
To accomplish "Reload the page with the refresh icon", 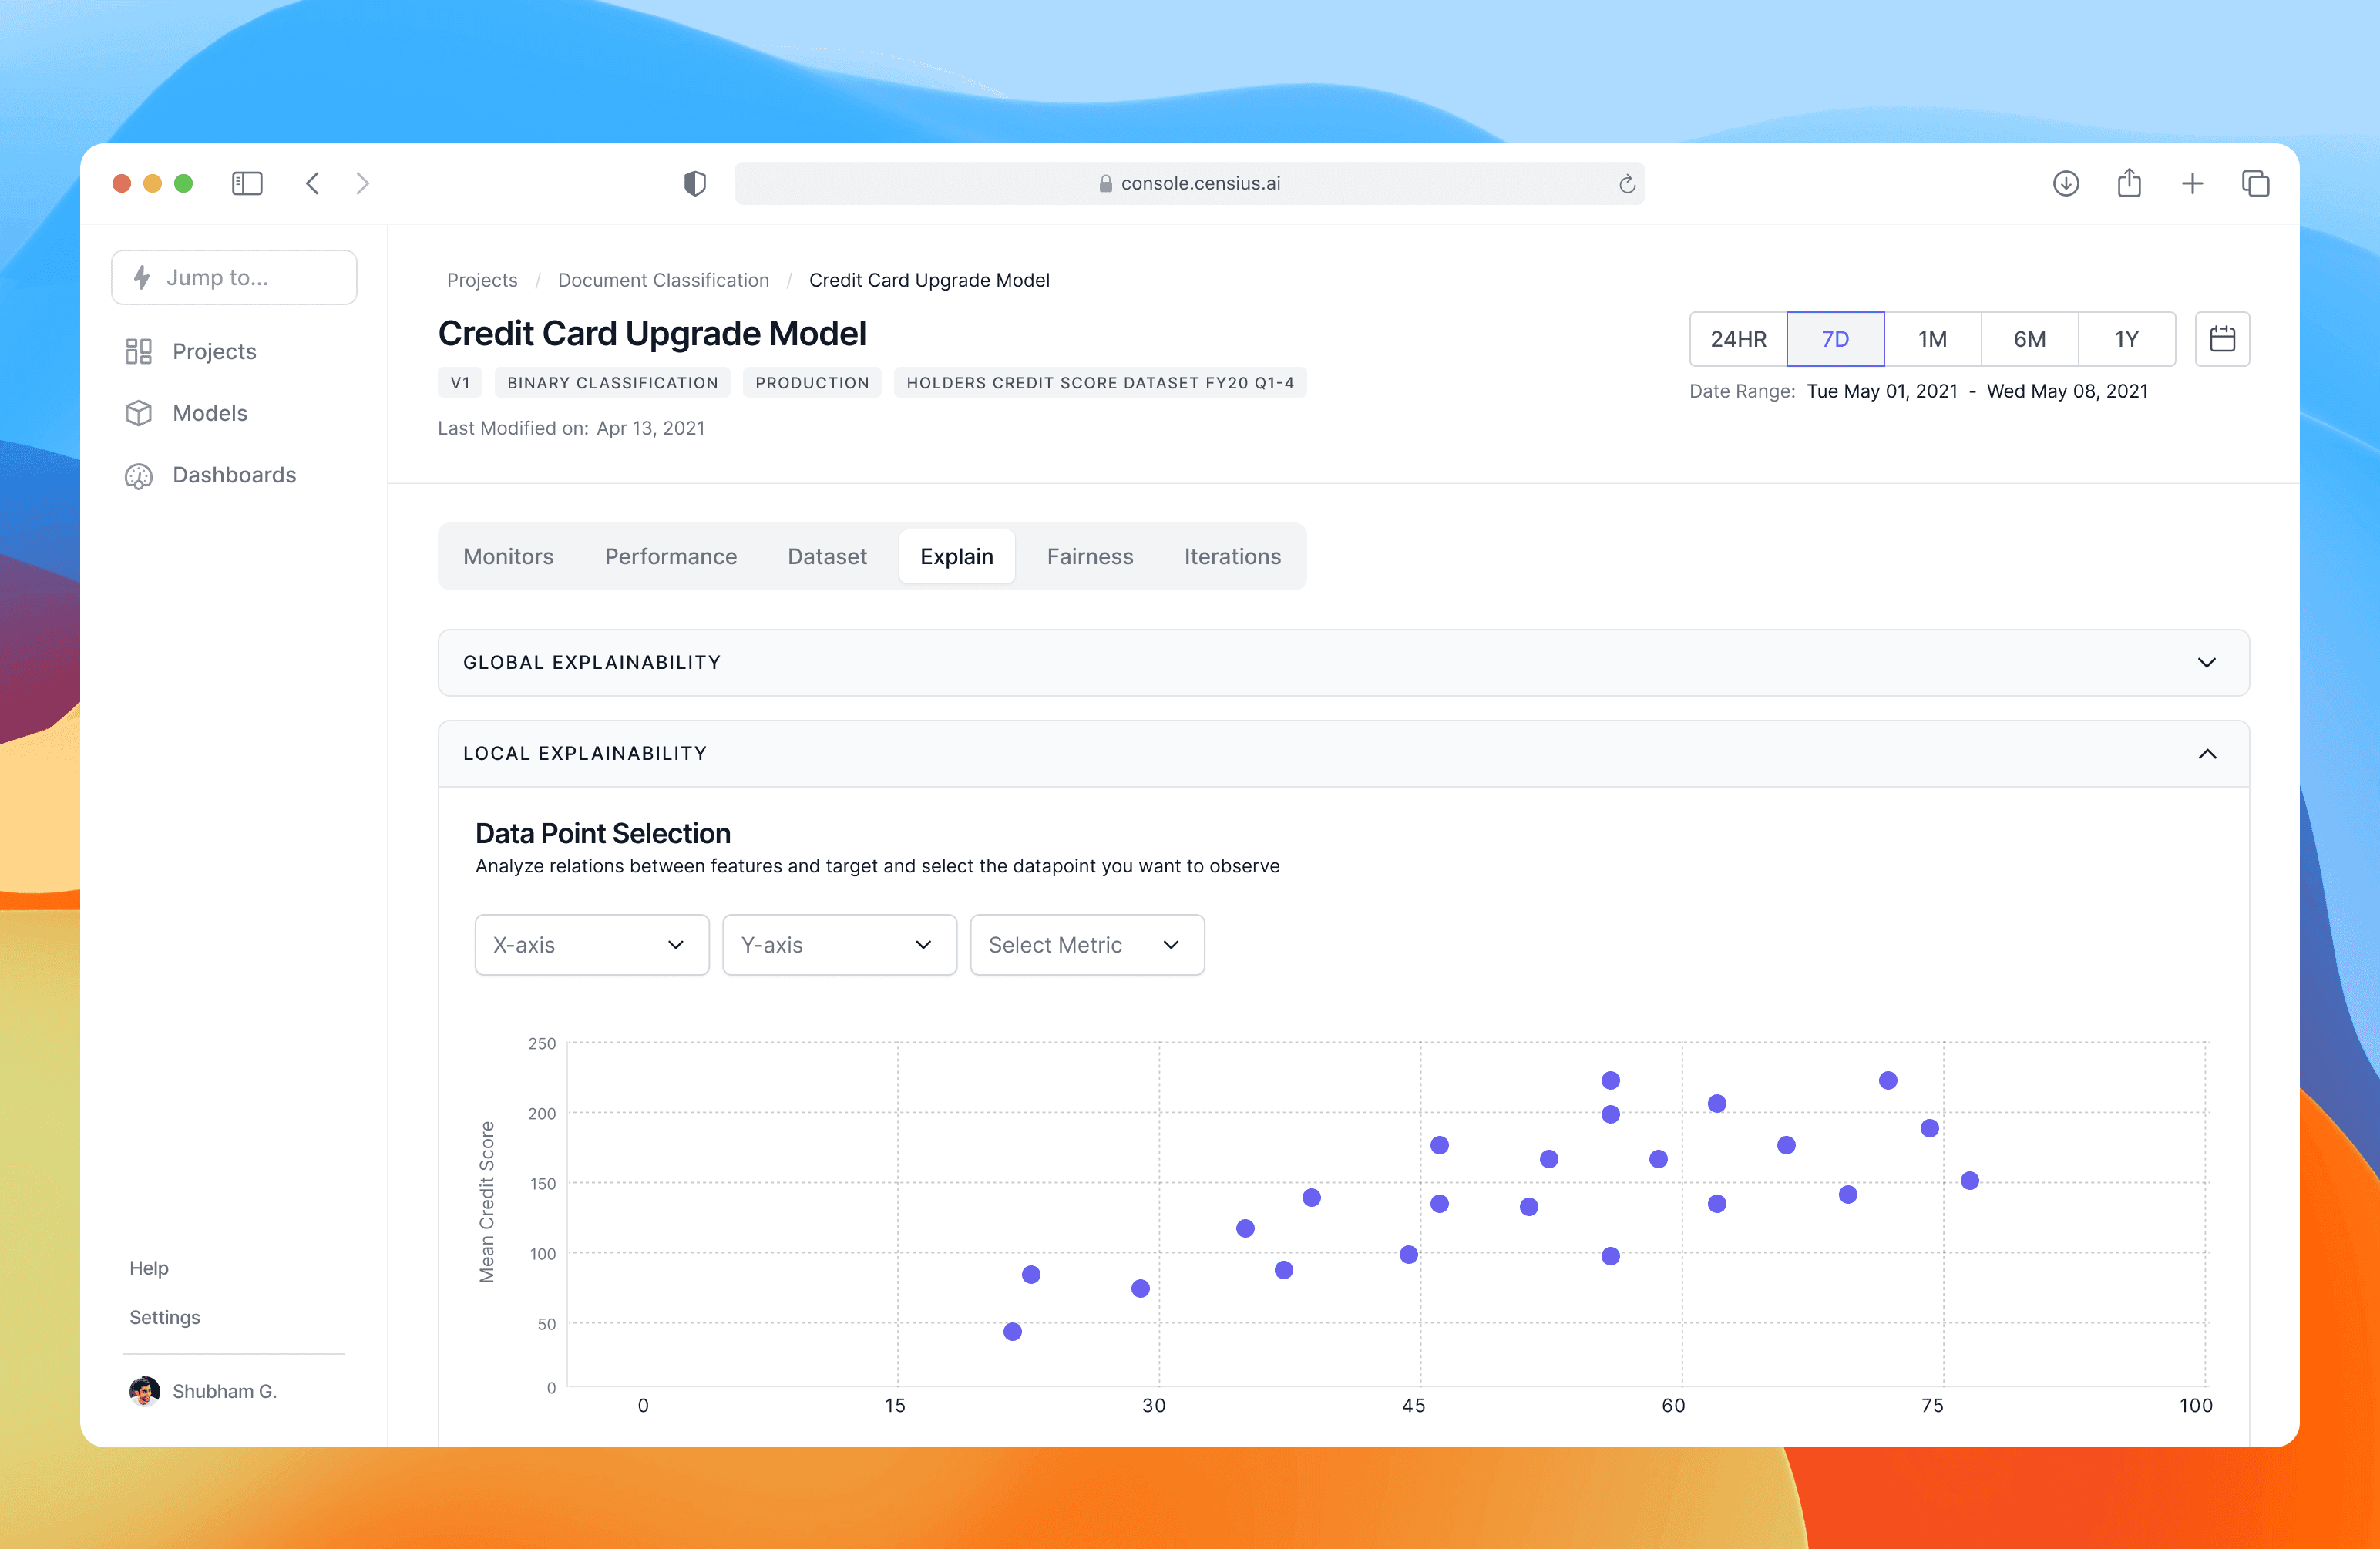I will click(x=1627, y=184).
